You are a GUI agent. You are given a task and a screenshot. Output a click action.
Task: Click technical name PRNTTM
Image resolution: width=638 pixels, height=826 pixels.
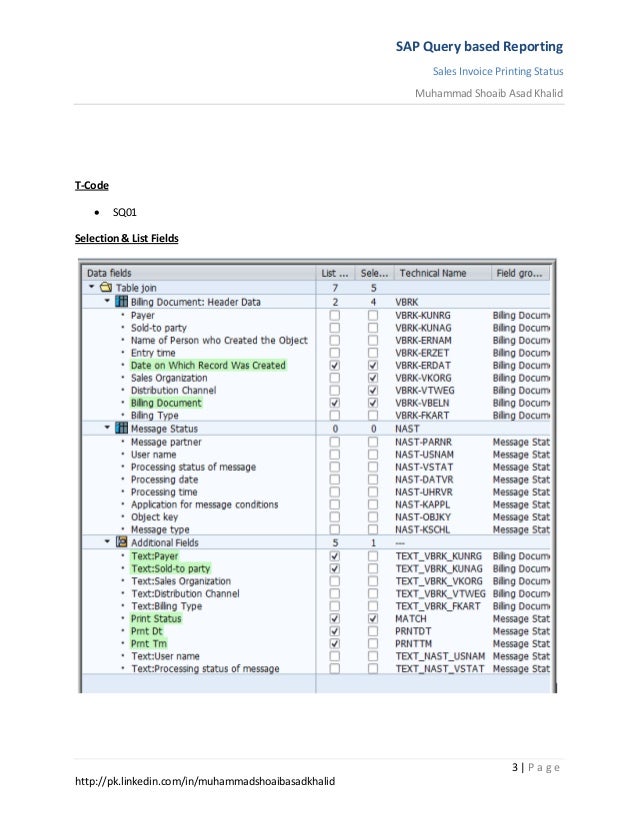pyautogui.click(x=414, y=644)
